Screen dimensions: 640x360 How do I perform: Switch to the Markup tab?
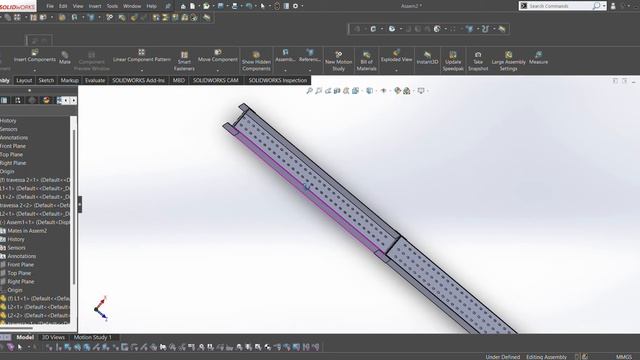tap(69, 80)
